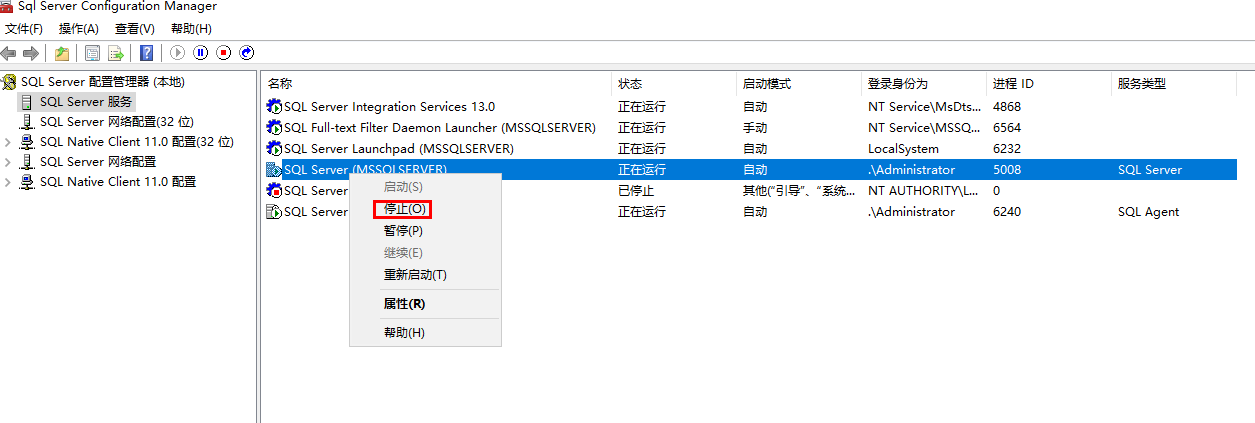Select SQL Server 服务 in the tree
1255x423 pixels.
click(86, 102)
